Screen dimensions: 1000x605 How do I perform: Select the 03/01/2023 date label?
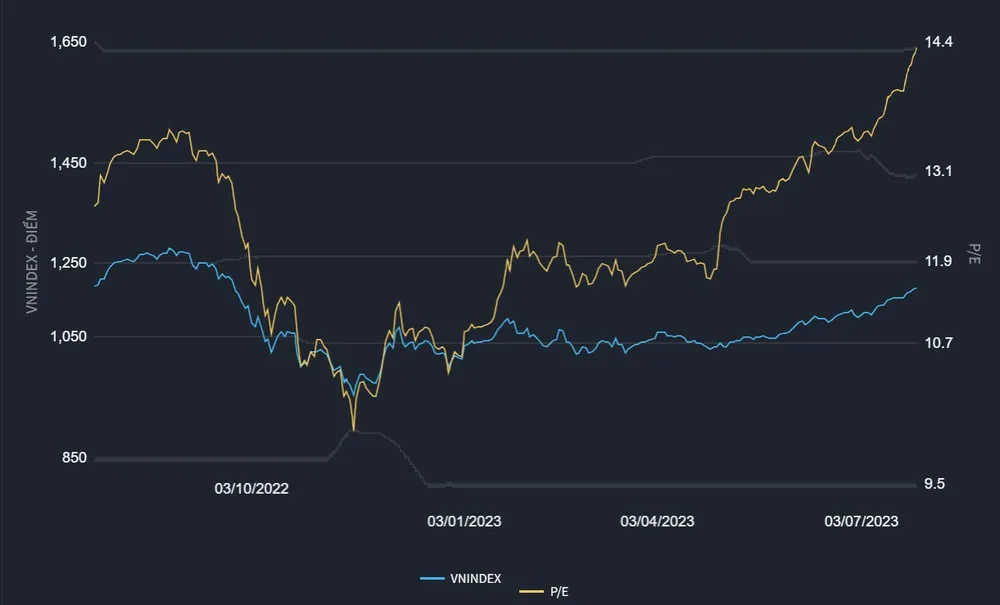coord(465,521)
